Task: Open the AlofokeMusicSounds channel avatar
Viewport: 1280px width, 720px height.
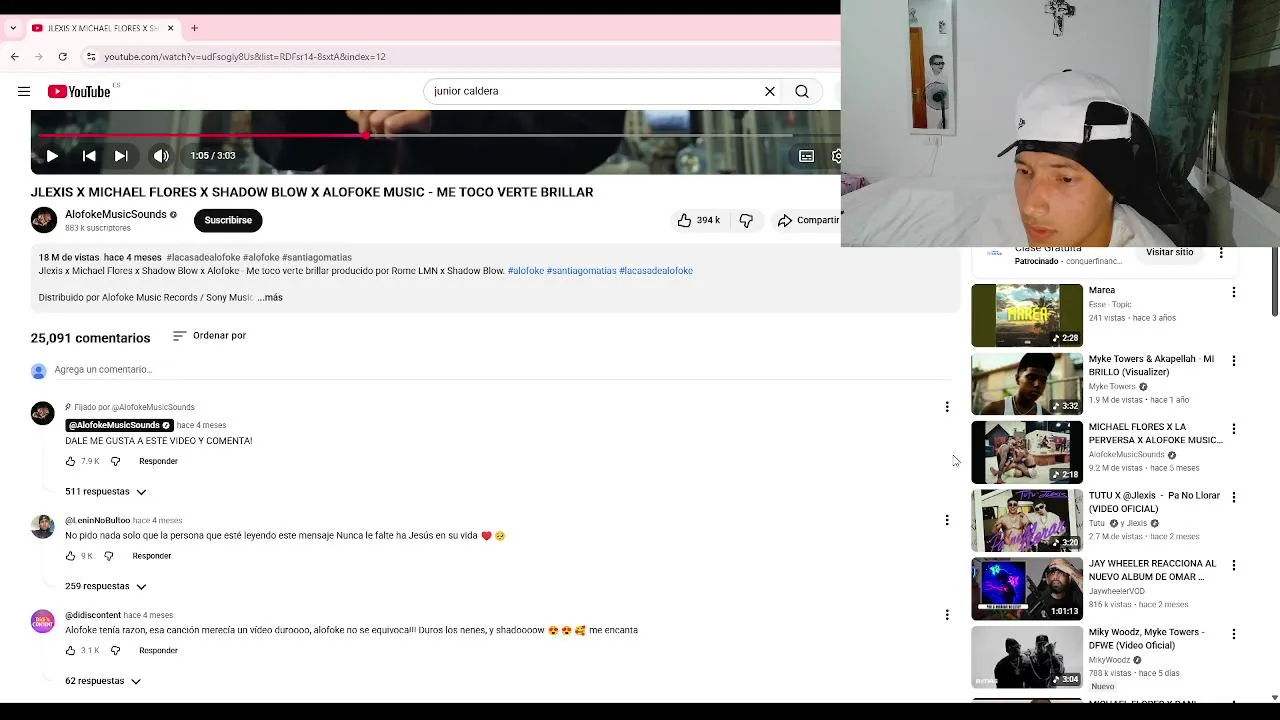Action: pos(44,220)
